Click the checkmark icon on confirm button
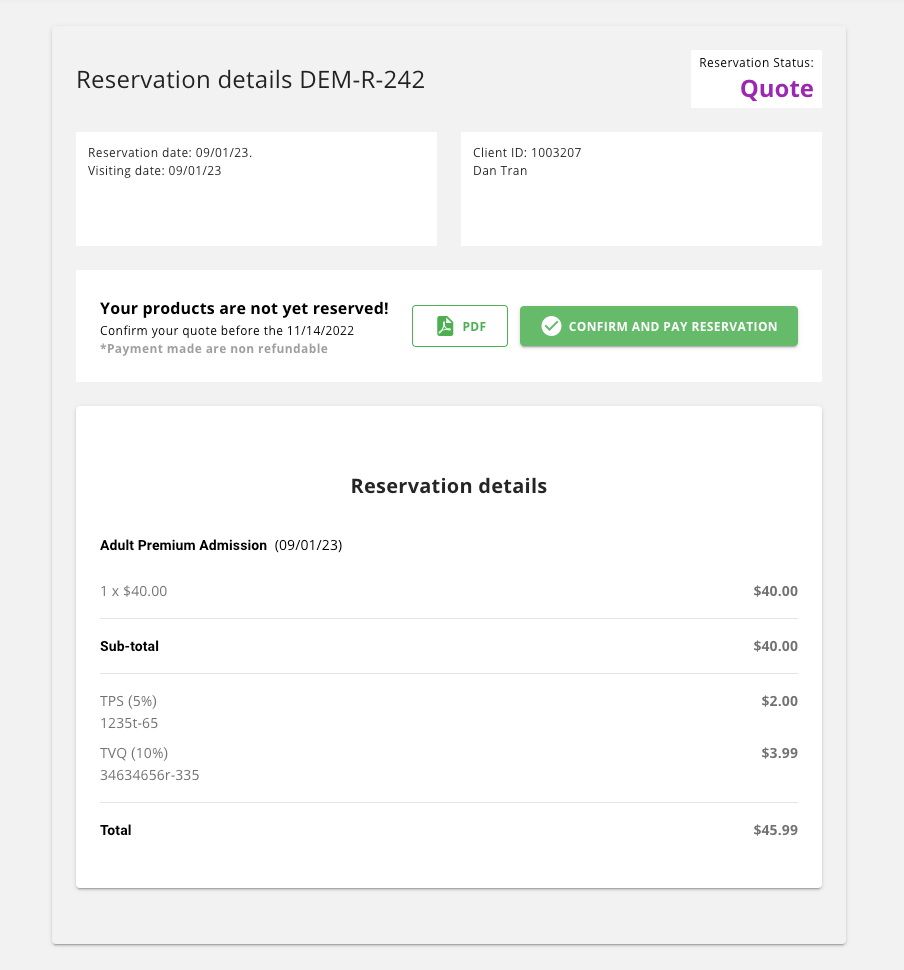The image size is (904, 970). pyautogui.click(x=551, y=326)
